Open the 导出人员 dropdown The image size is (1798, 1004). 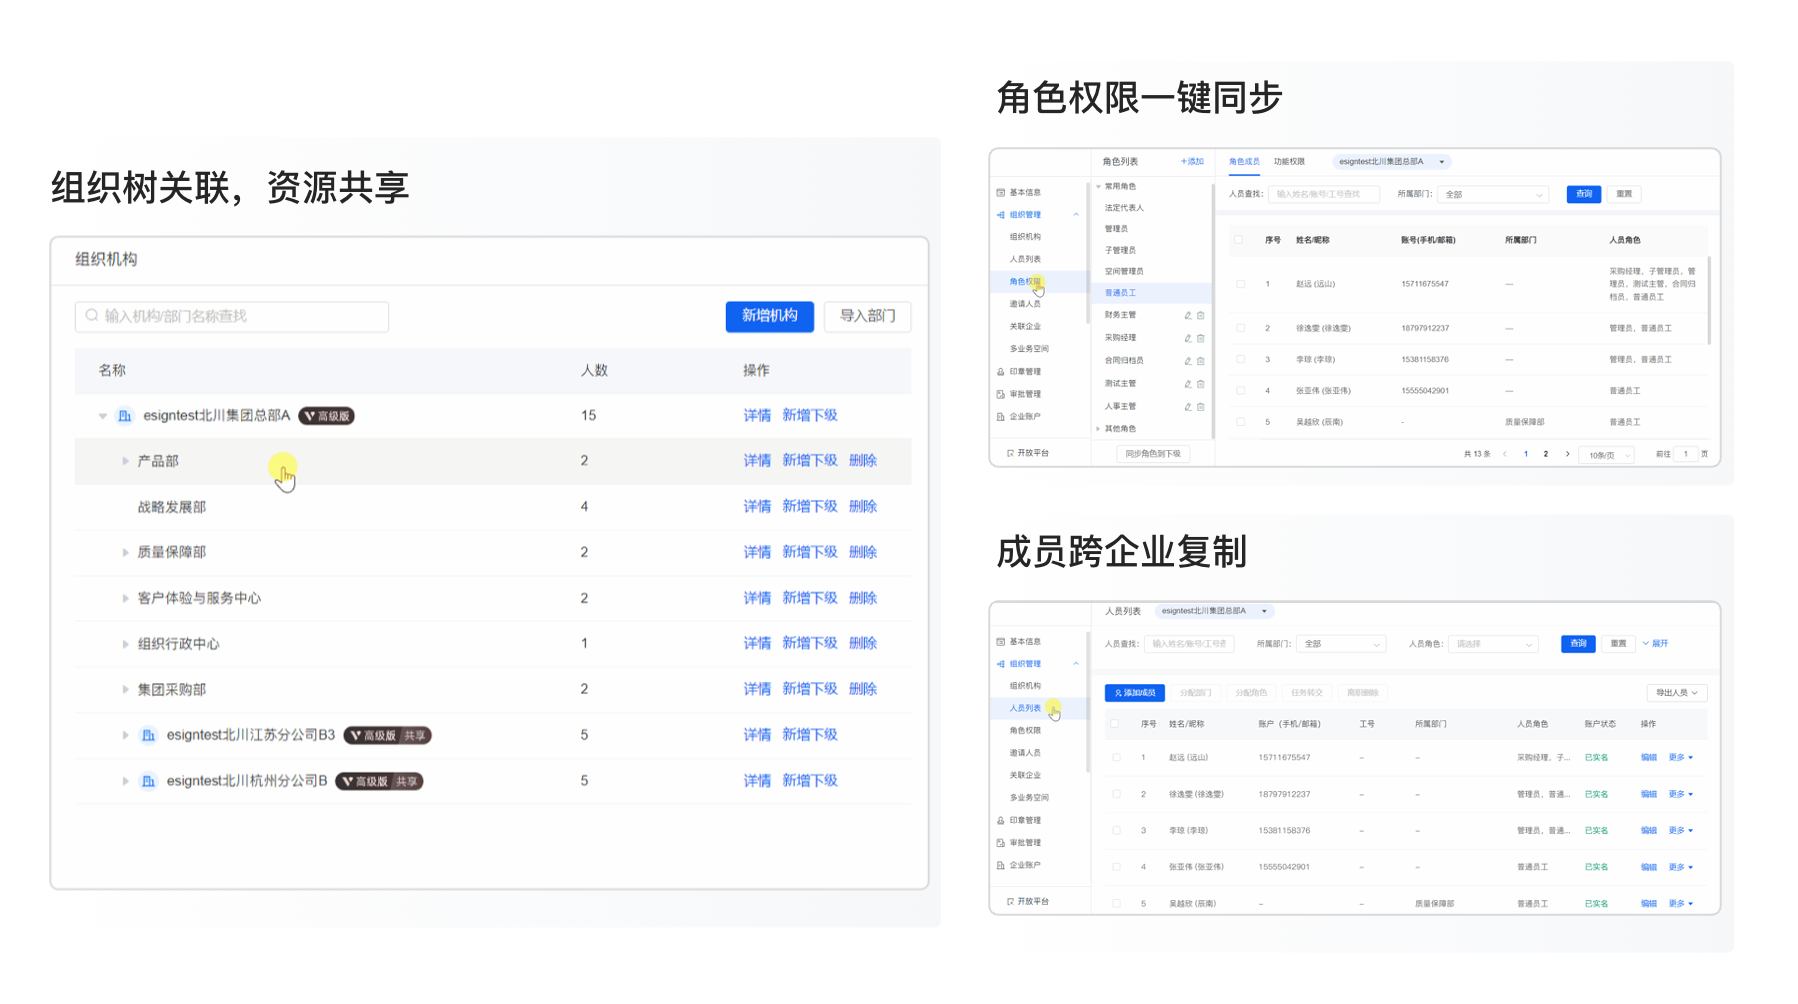(x=1676, y=692)
